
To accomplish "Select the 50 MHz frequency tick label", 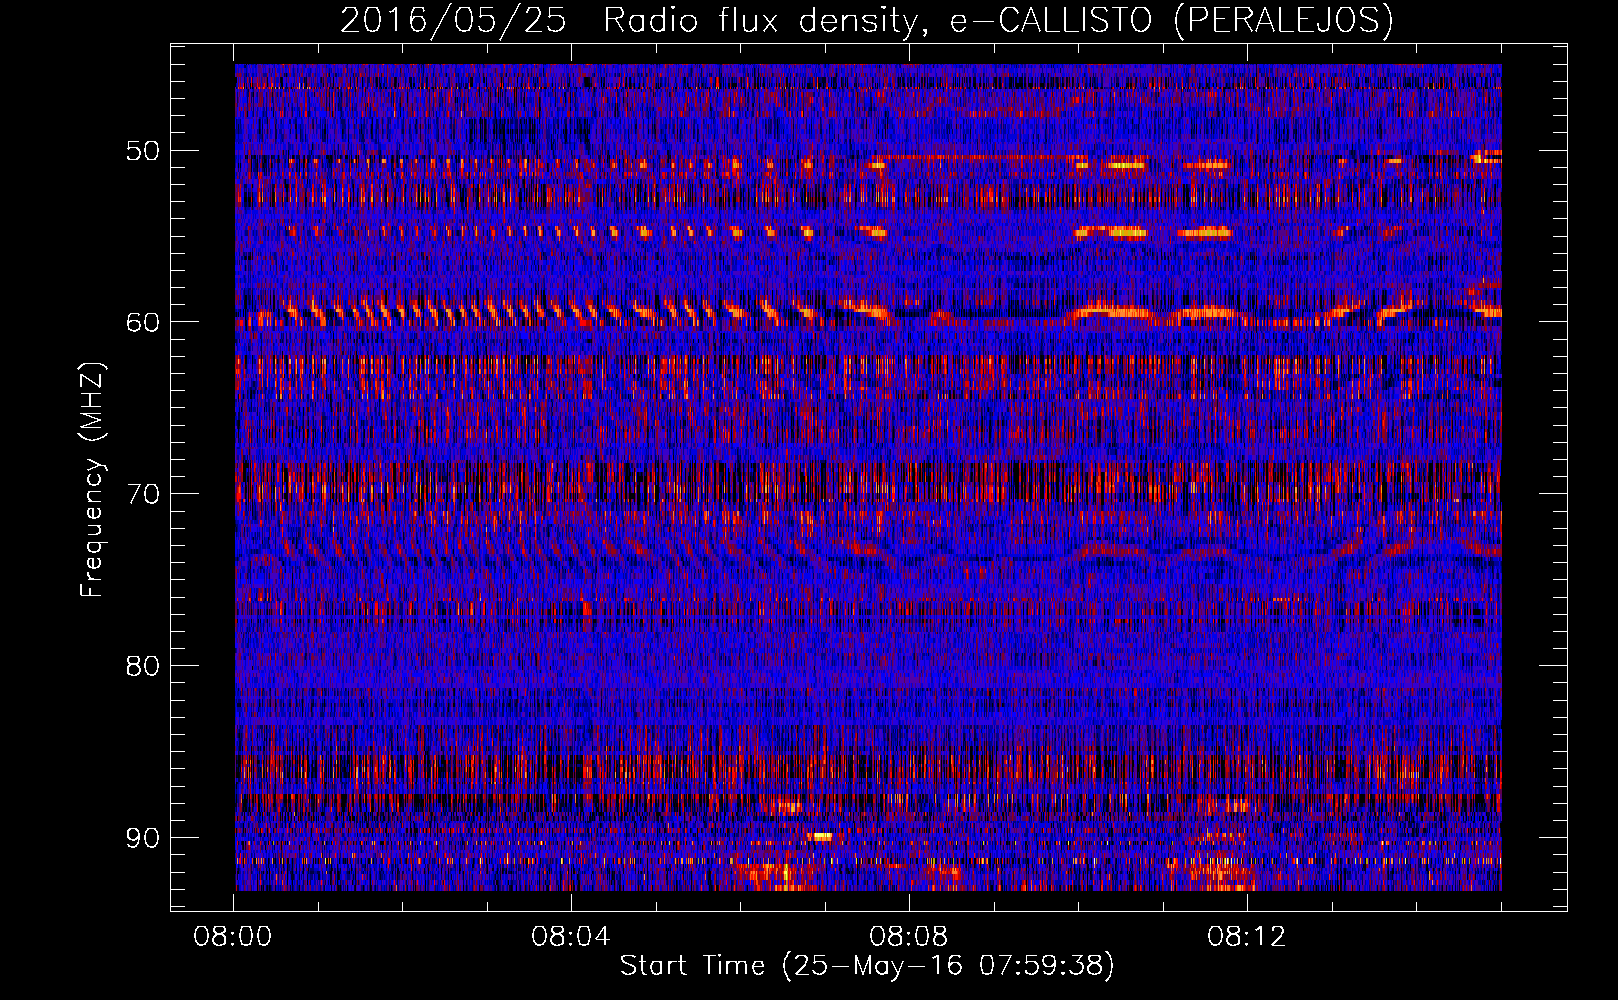I will (141, 151).
